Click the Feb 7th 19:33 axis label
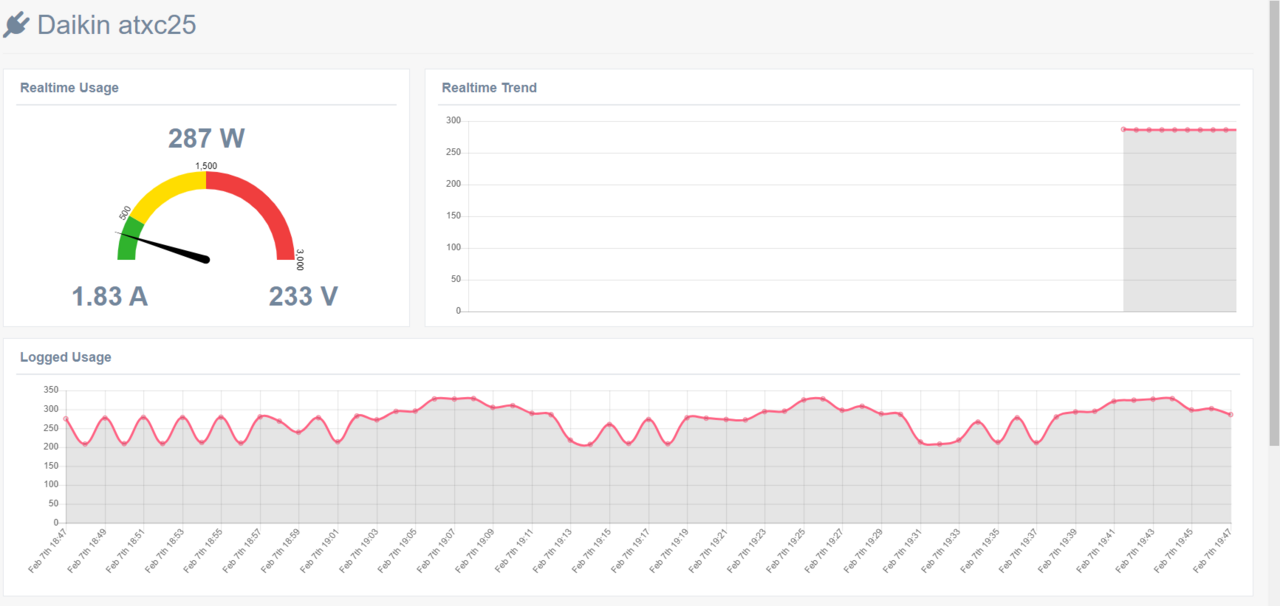Screen dimensions: 1280x606 (942, 551)
